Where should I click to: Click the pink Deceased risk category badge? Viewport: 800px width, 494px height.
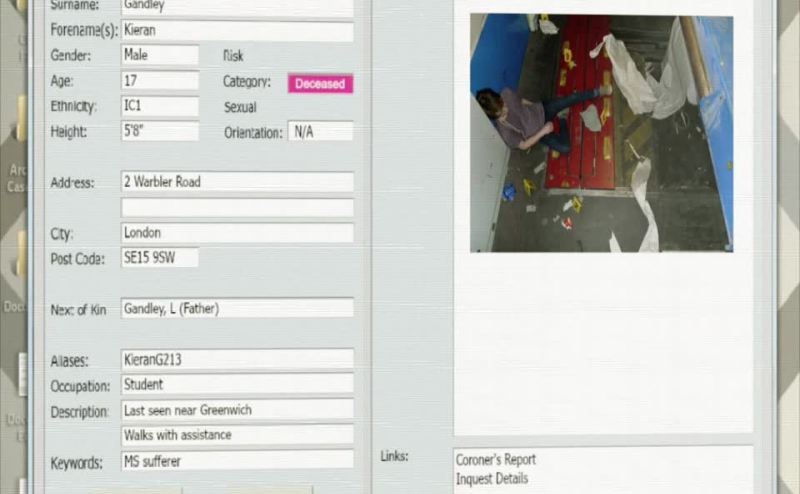(x=320, y=84)
